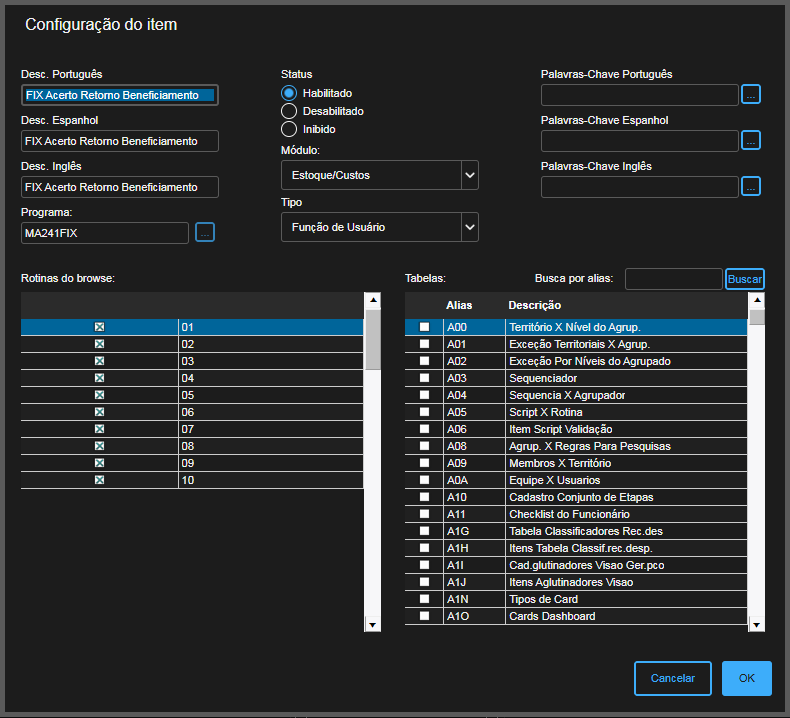Image resolution: width=790 pixels, height=718 pixels.
Task: Check the box for alias A03 Sequenciador
Action: pos(424,378)
